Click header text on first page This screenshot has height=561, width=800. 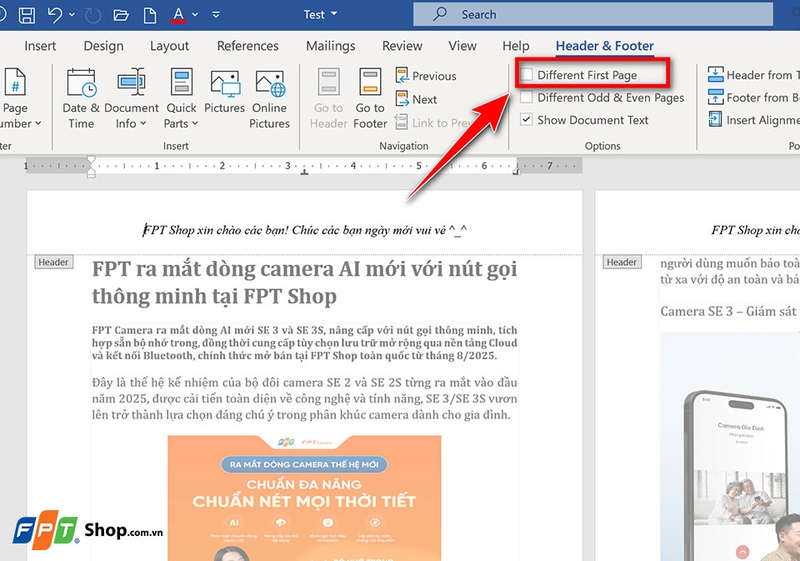click(305, 230)
